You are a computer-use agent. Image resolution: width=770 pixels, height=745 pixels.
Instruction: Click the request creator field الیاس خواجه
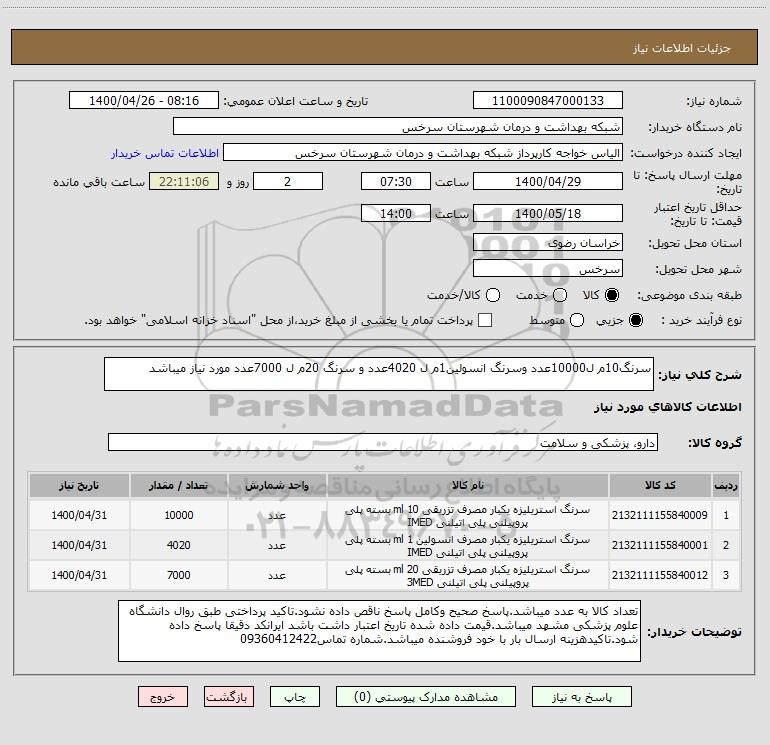[x=423, y=152]
